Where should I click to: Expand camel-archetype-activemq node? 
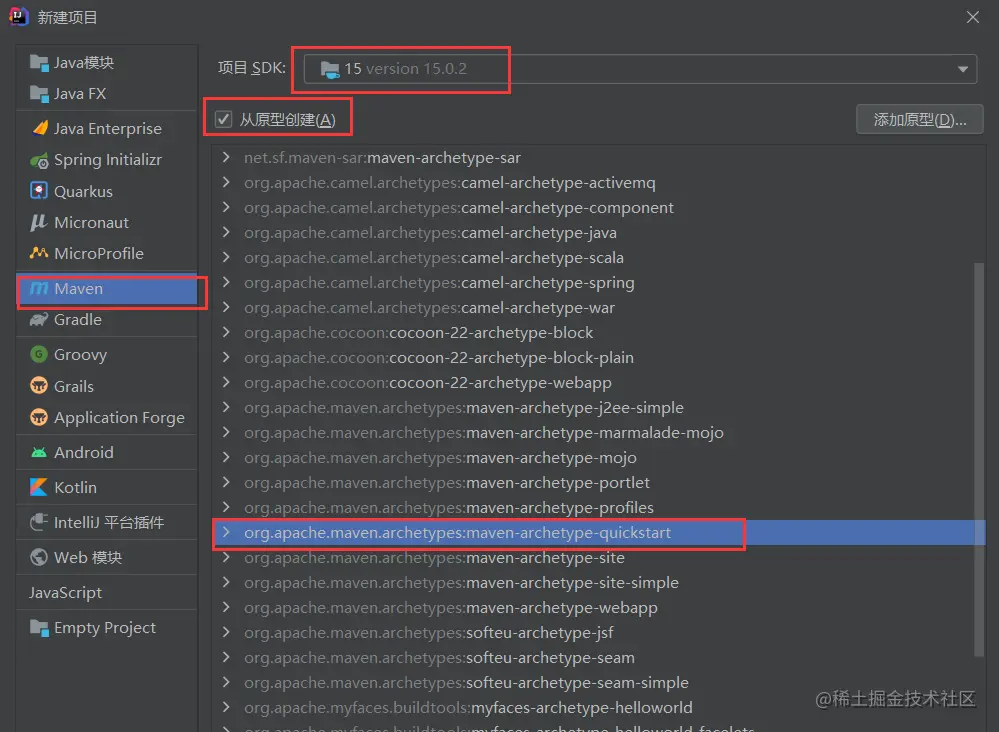pyautogui.click(x=226, y=182)
